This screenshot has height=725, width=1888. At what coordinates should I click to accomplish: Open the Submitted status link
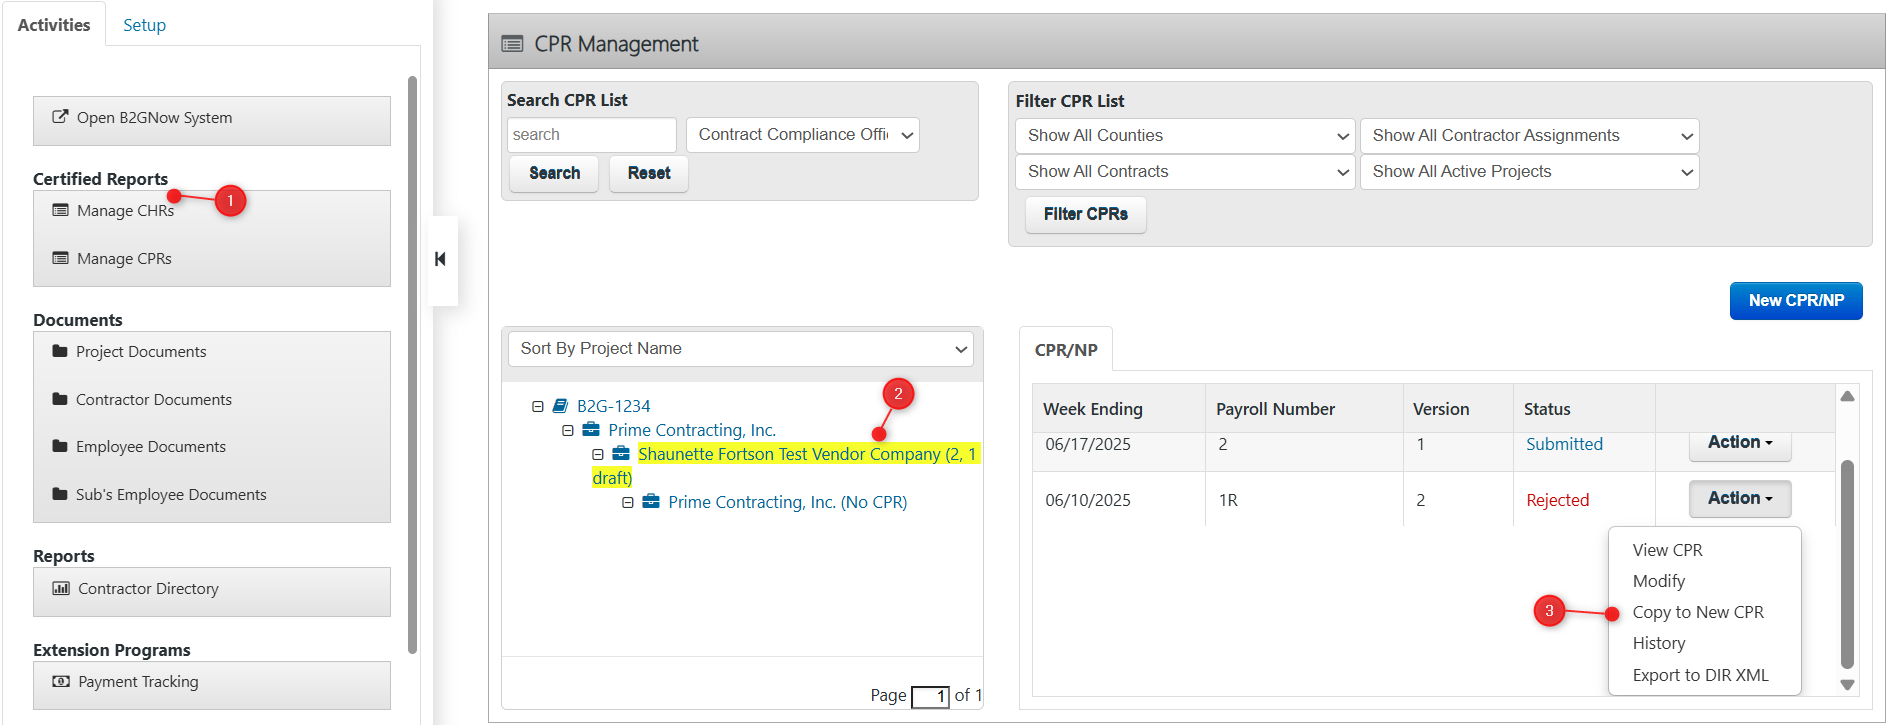pyautogui.click(x=1564, y=444)
